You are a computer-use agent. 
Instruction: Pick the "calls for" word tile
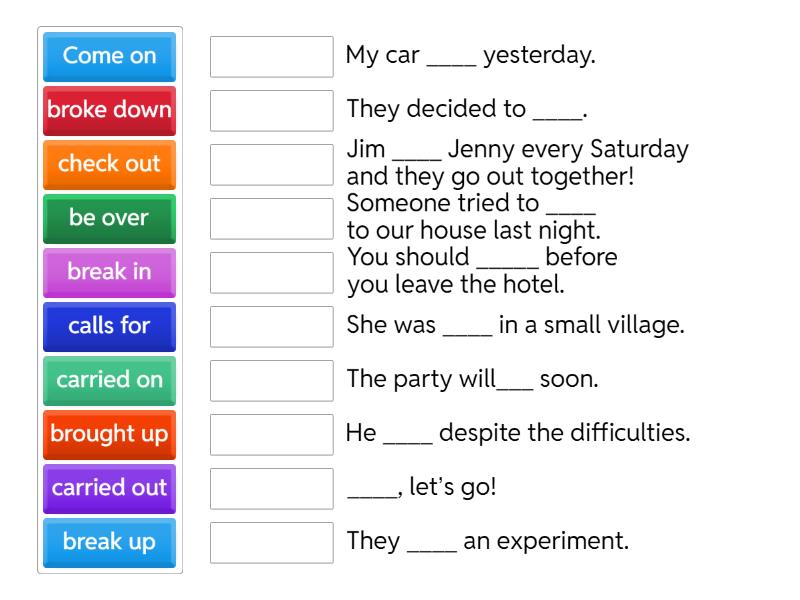point(108,327)
